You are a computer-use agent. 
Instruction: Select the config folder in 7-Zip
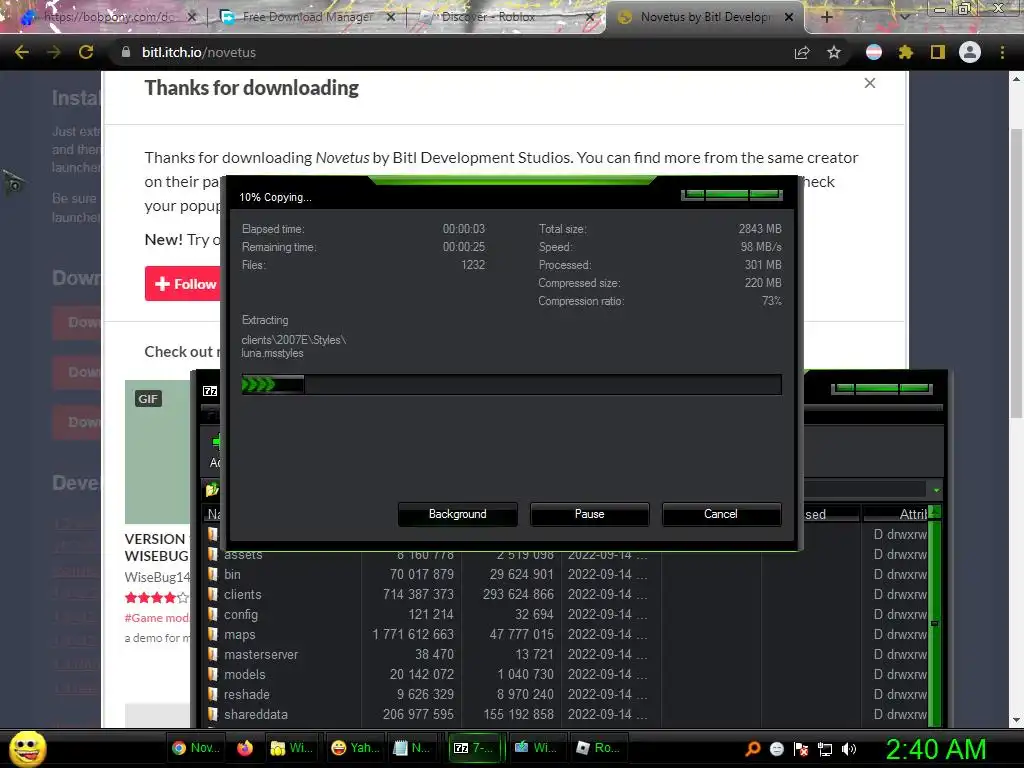coord(566,615)
